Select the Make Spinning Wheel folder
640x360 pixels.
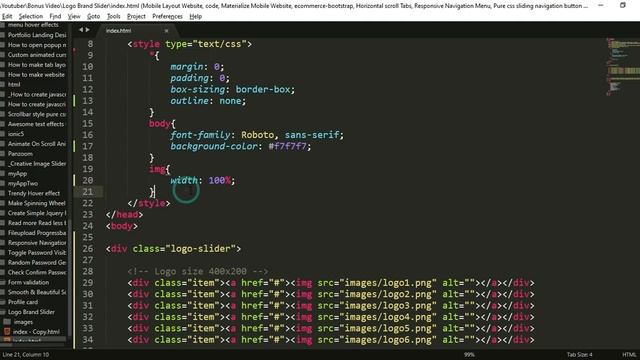(x=36, y=203)
